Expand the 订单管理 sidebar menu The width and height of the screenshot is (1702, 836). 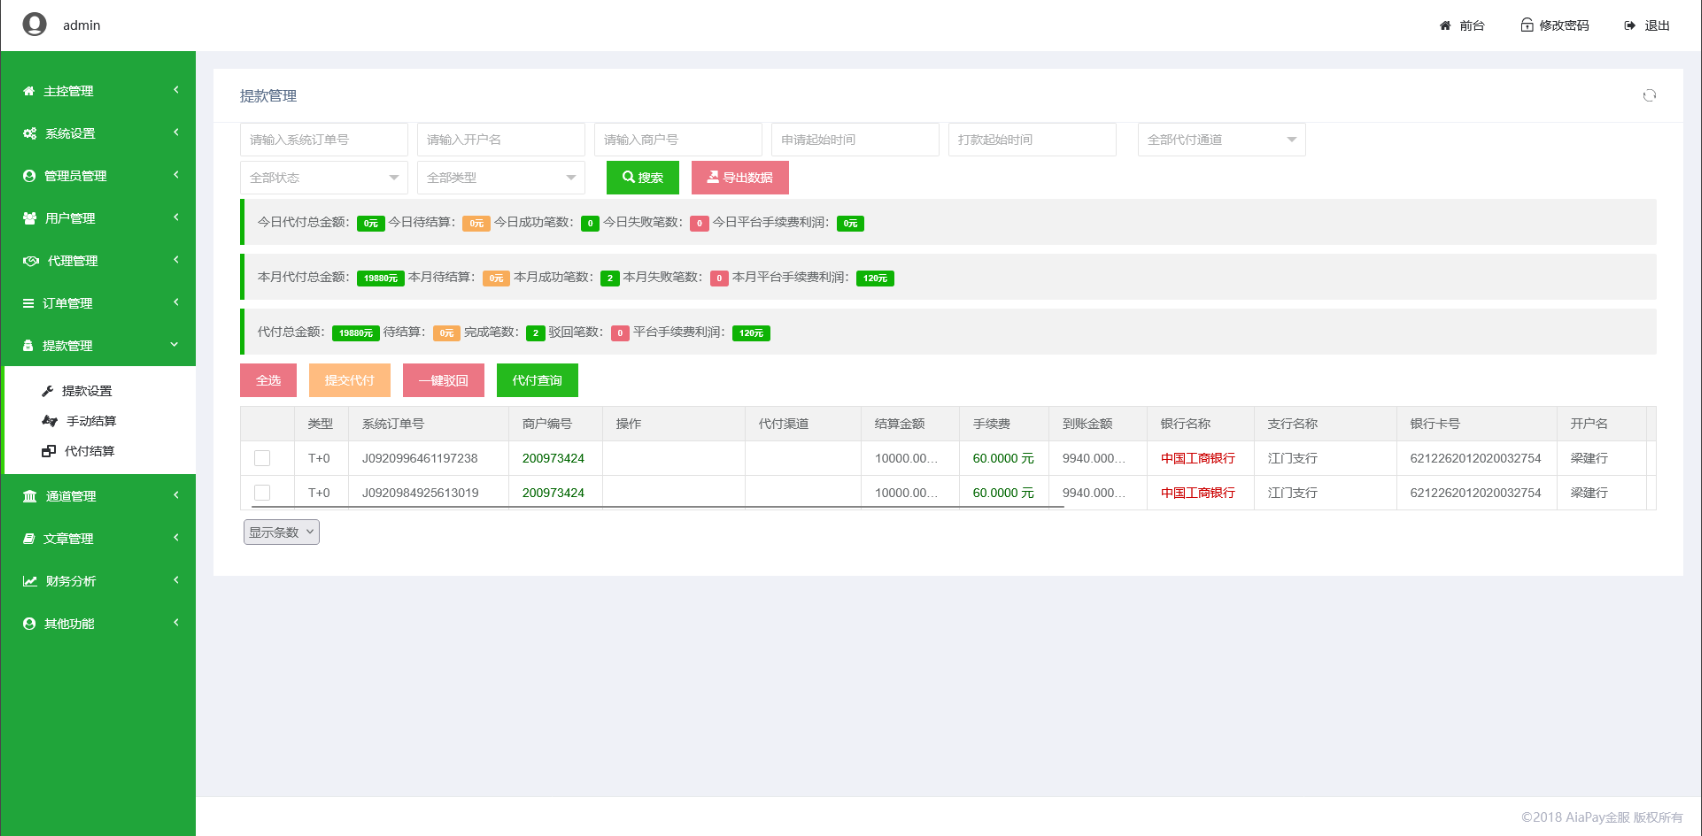tap(98, 303)
